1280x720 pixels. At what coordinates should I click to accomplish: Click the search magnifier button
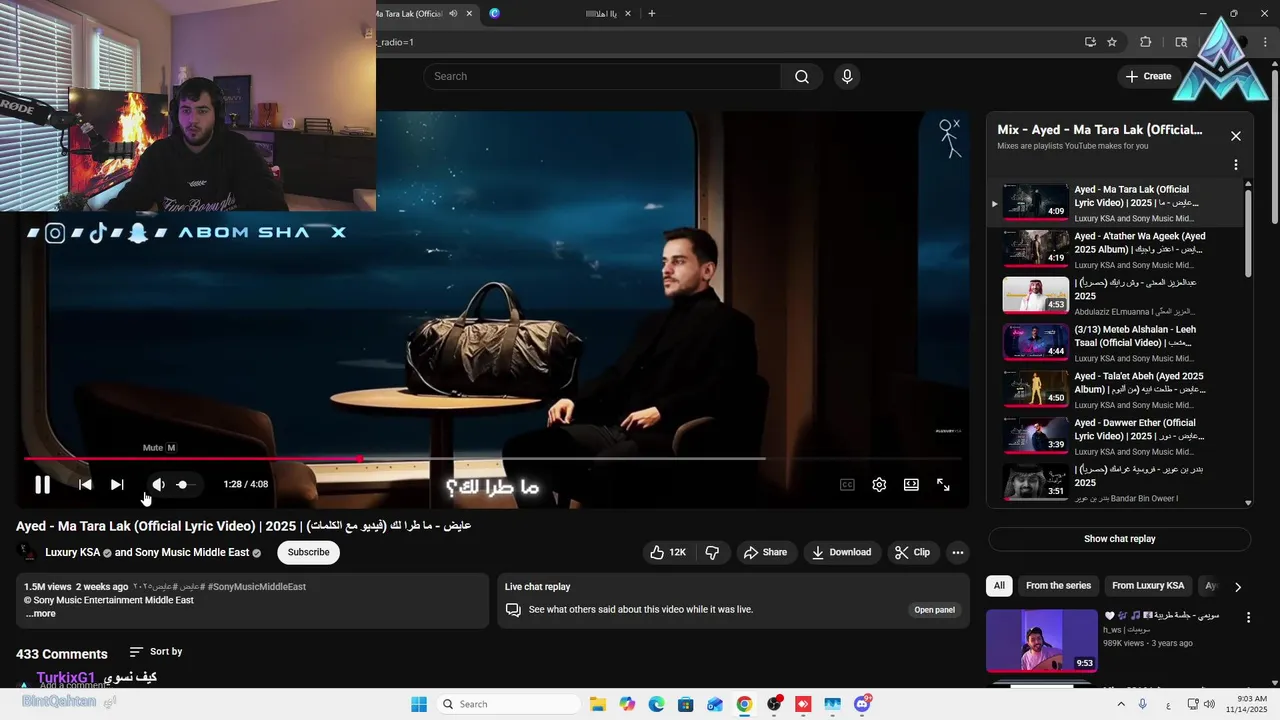click(802, 77)
